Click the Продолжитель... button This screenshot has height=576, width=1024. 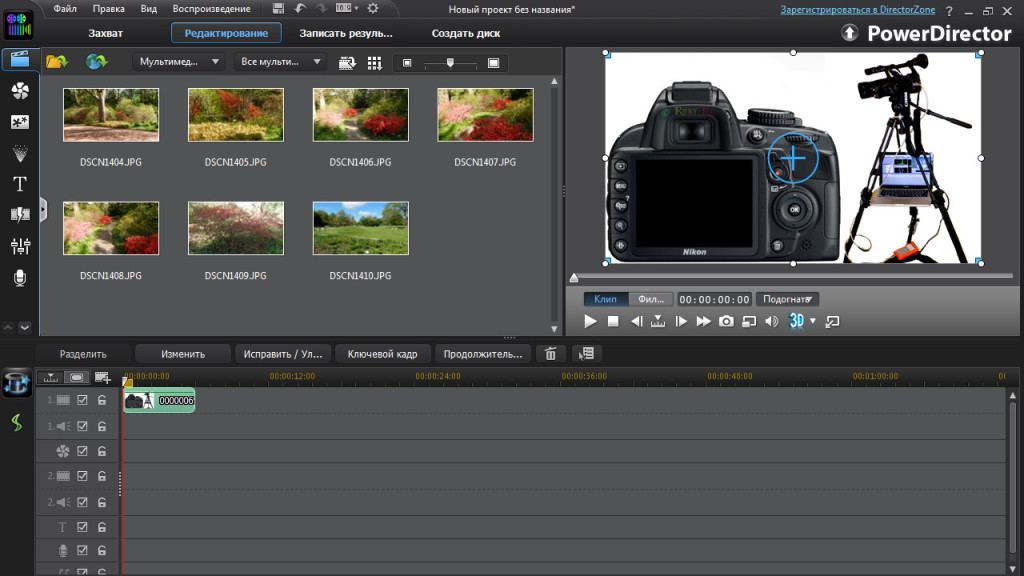[483, 354]
